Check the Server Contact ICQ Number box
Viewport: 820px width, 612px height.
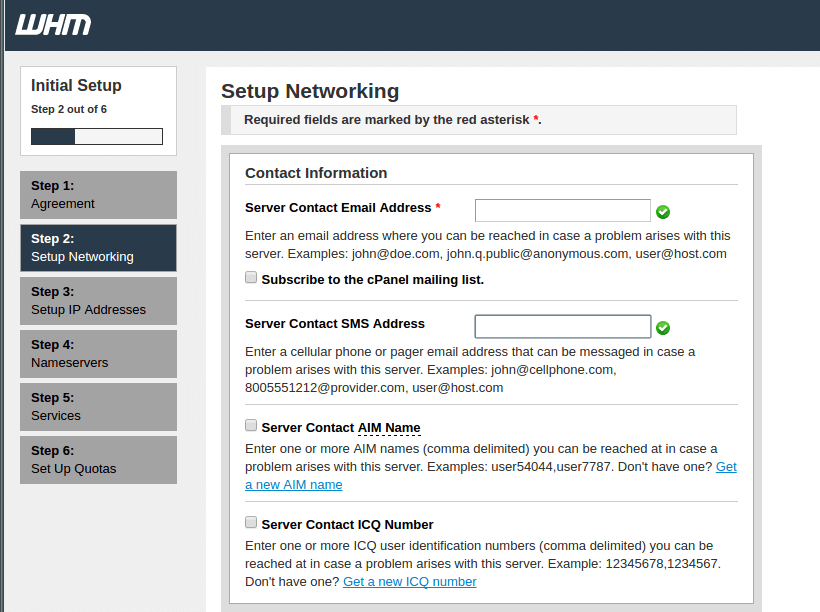click(251, 522)
